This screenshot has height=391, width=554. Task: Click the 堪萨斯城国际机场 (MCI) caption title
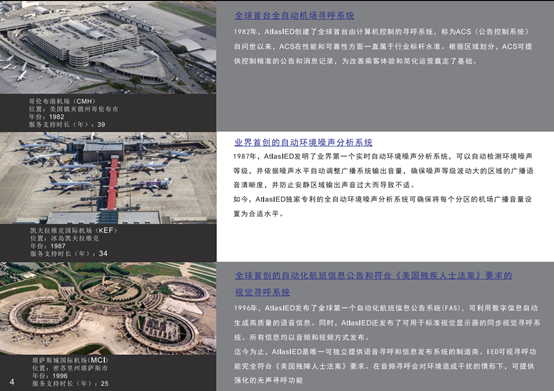70,360
